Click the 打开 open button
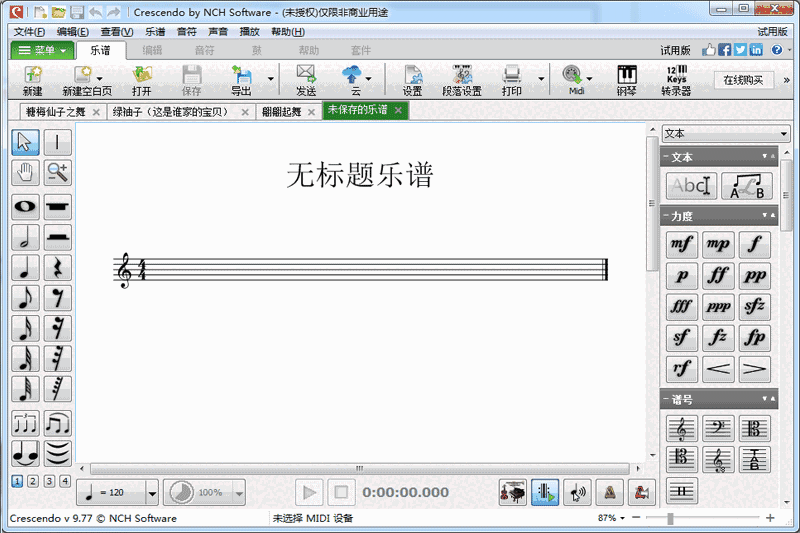The width and height of the screenshot is (800, 533). [x=142, y=80]
